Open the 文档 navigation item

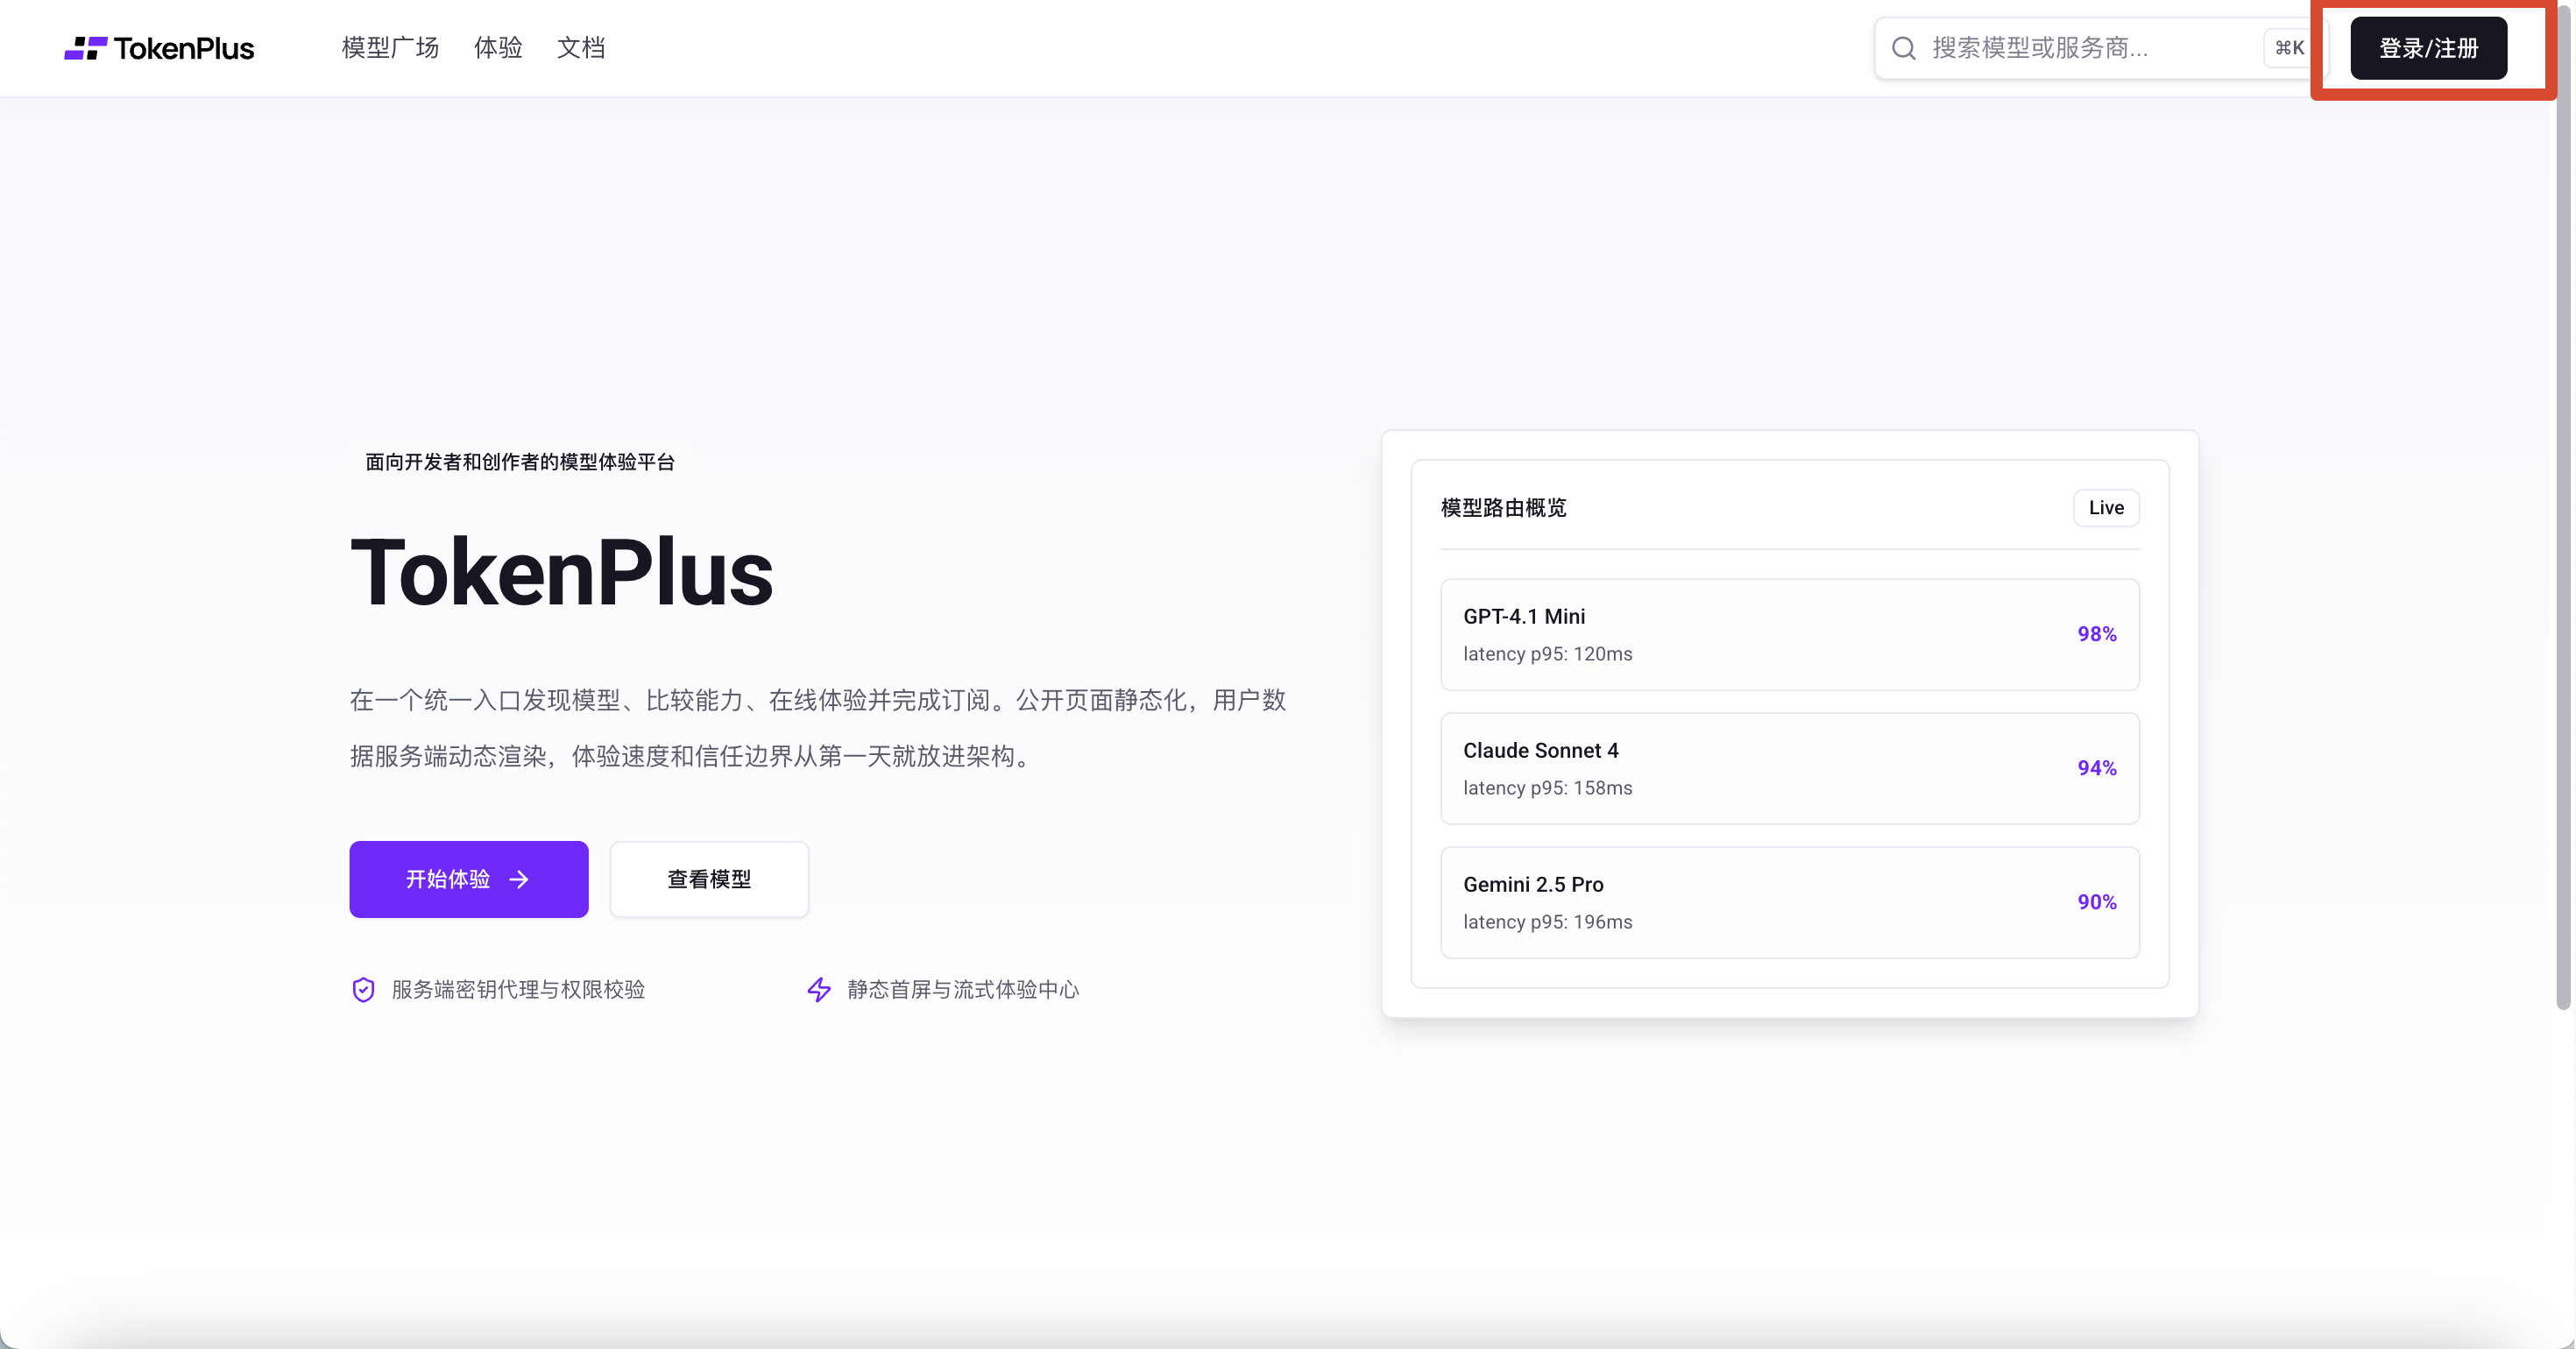(x=581, y=48)
